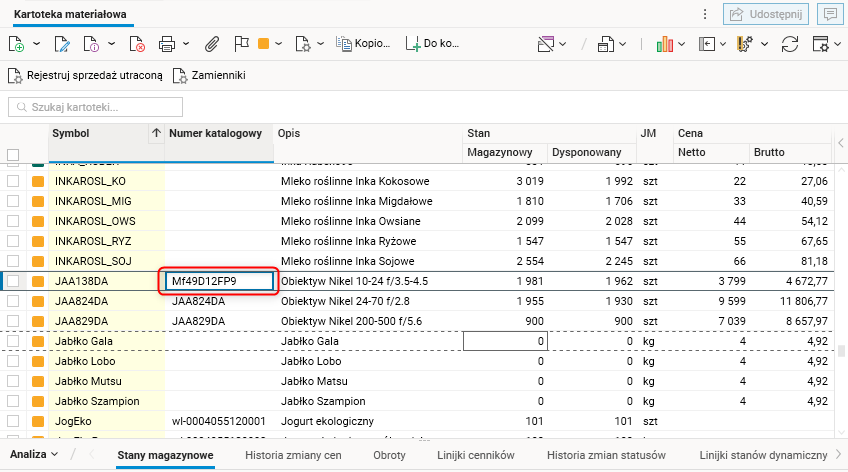Viewport: 848px width, 472px height.
Task: Click the Zamienniki button
Action: pyautogui.click(x=209, y=75)
